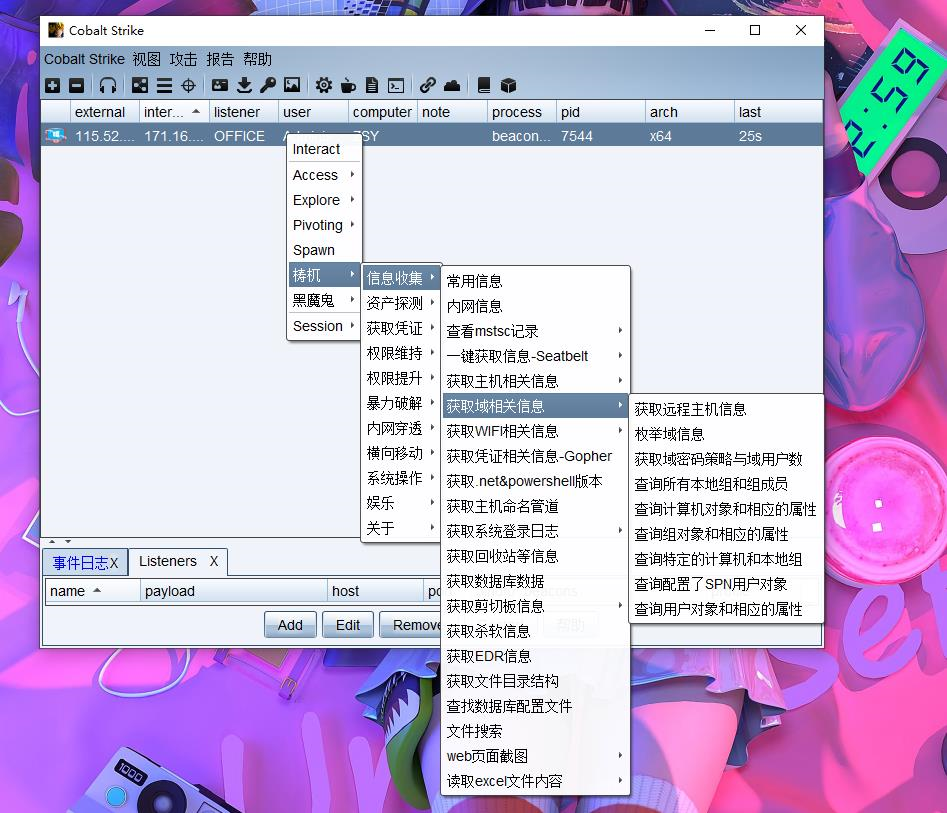This screenshot has height=813, width=947.
Task: Click the Edit listener button
Action: (x=348, y=625)
